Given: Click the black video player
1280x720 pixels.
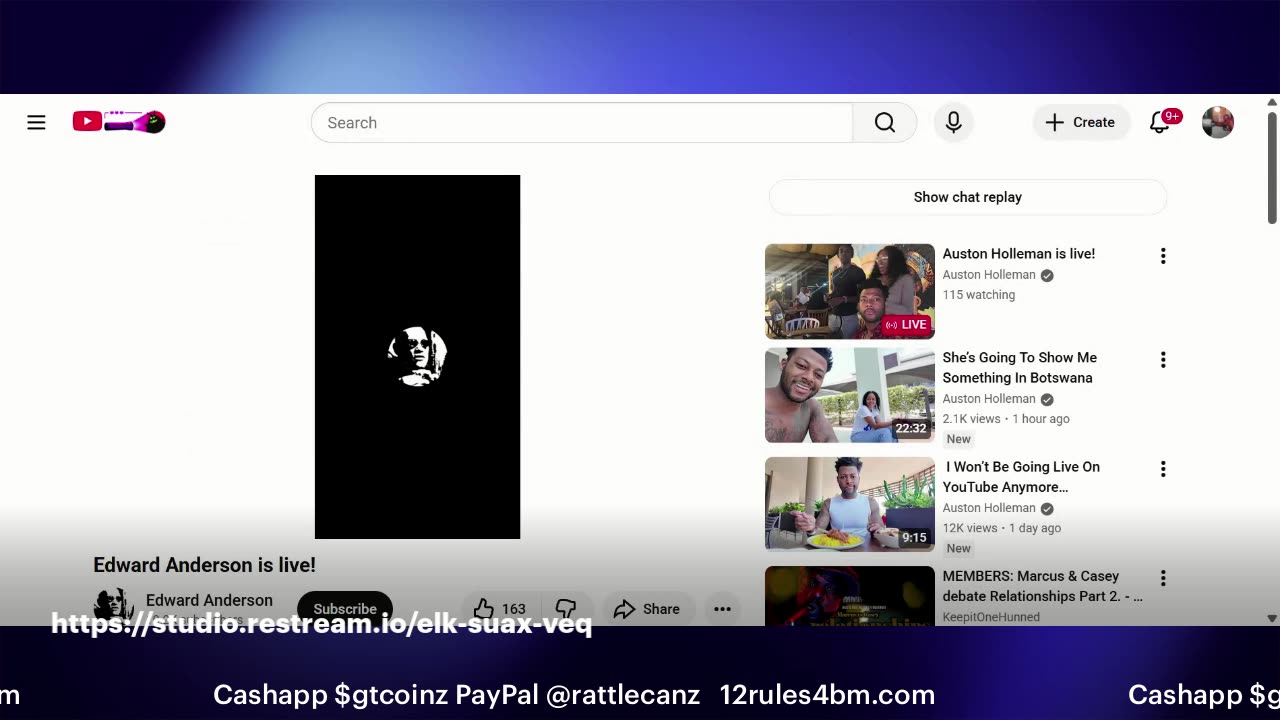Looking at the screenshot, I should [x=417, y=357].
